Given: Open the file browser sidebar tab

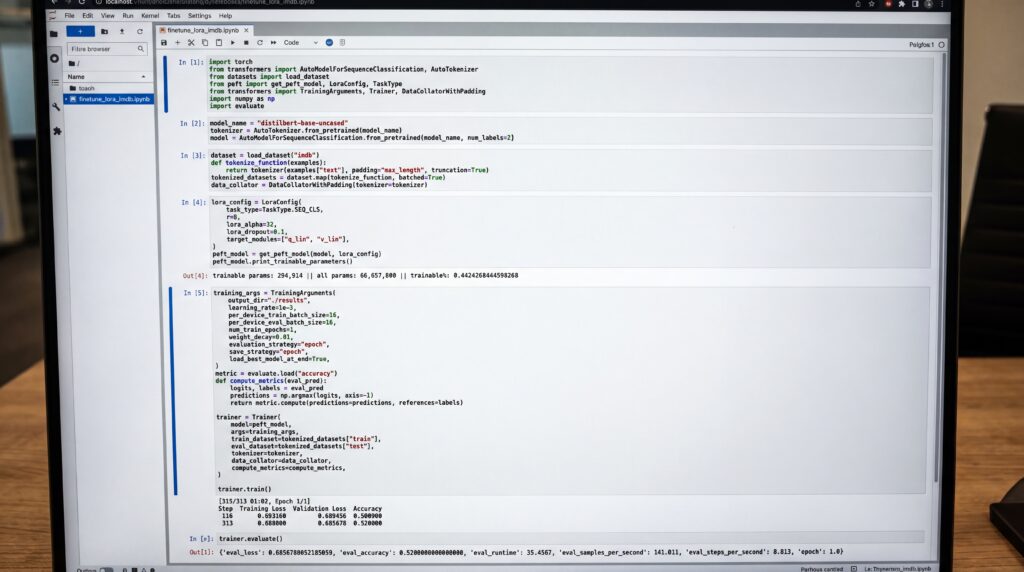Looking at the screenshot, I should (54, 34).
